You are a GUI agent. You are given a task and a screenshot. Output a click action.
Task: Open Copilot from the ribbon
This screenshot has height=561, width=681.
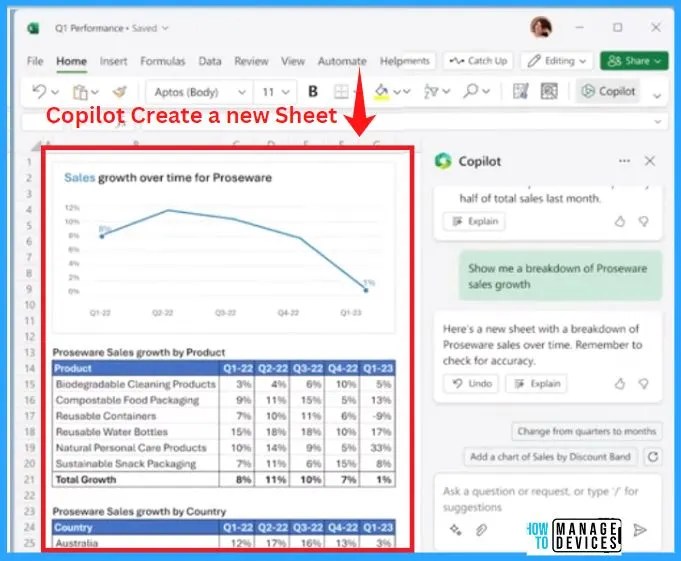[x=608, y=91]
